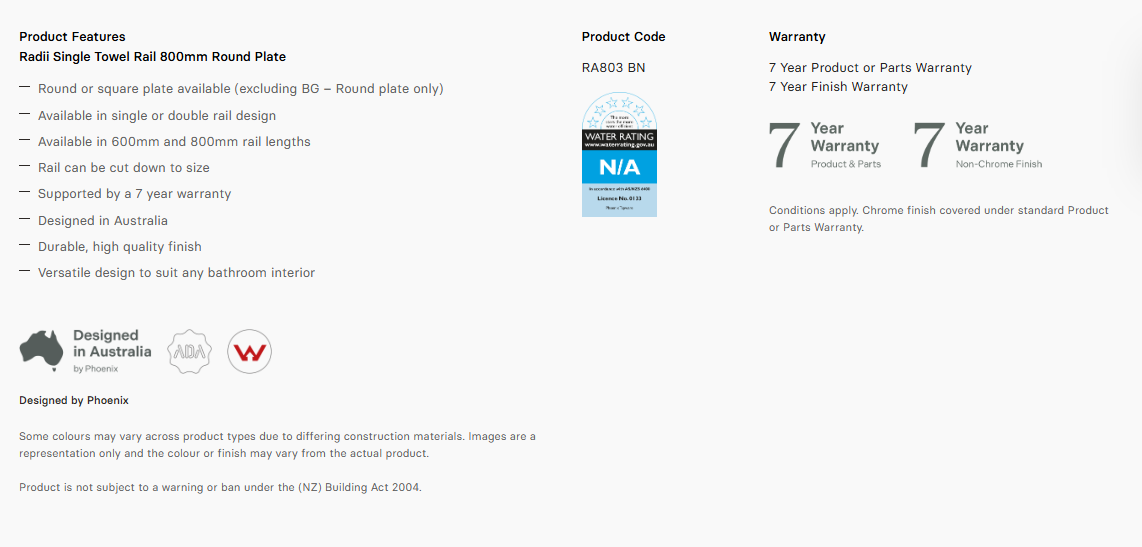Click the 'Rail can be cut down to size' item
Image resolution: width=1142 pixels, height=547 pixels.
[x=124, y=168]
